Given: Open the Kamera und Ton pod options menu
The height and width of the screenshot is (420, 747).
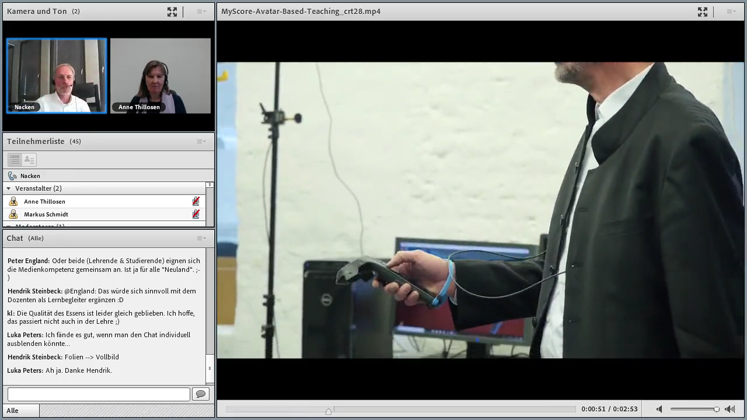Looking at the screenshot, I should 201,12.
